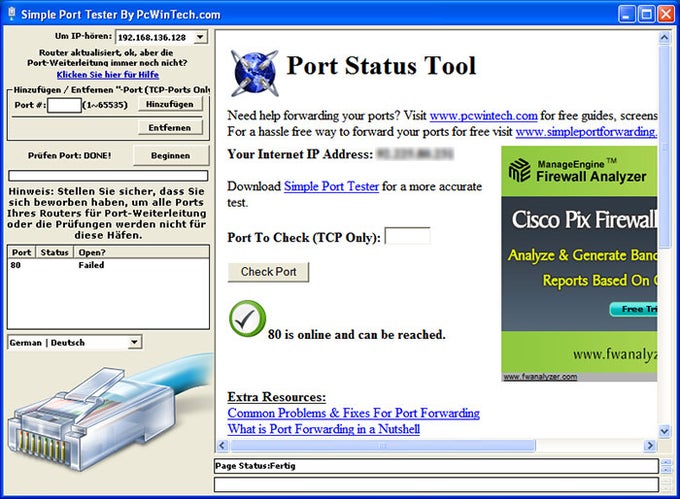Click the Open? column header
680x499 pixels.
pyautogui.click(x=141, y=252)
